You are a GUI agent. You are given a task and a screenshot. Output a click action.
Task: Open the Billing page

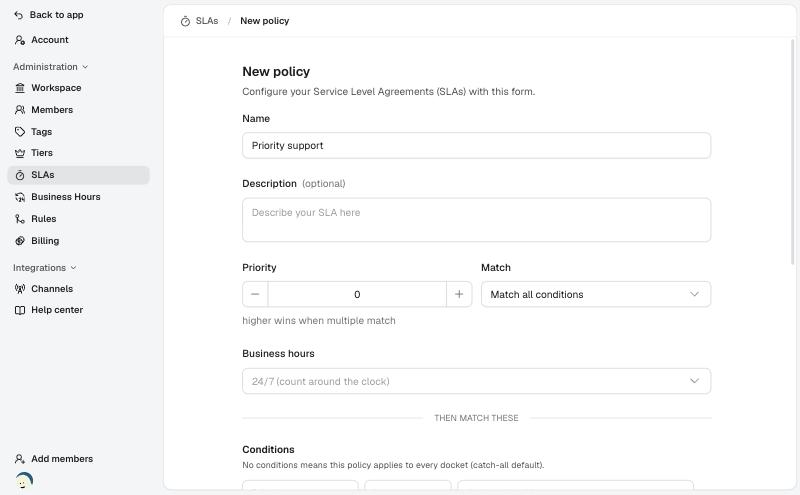pyautogui.click(x=79, y=241)
